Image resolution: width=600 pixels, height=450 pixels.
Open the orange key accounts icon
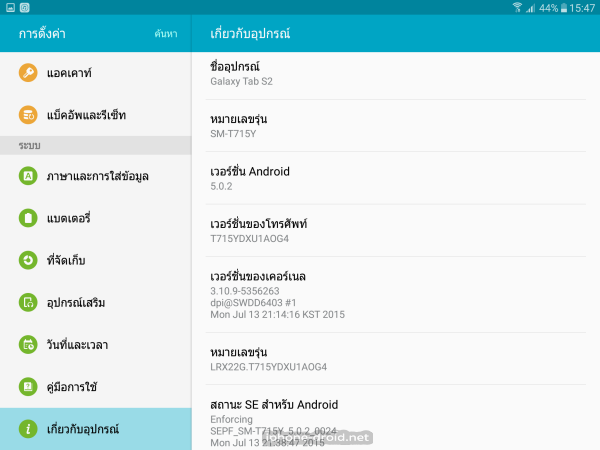[28, 73]
